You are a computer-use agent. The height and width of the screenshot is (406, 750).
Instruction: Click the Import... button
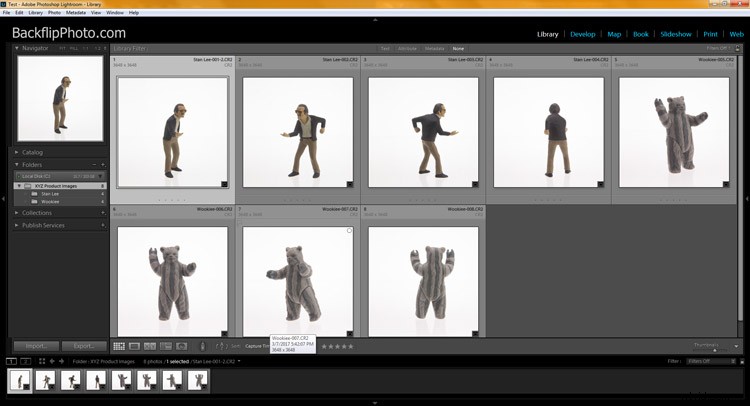36,346
